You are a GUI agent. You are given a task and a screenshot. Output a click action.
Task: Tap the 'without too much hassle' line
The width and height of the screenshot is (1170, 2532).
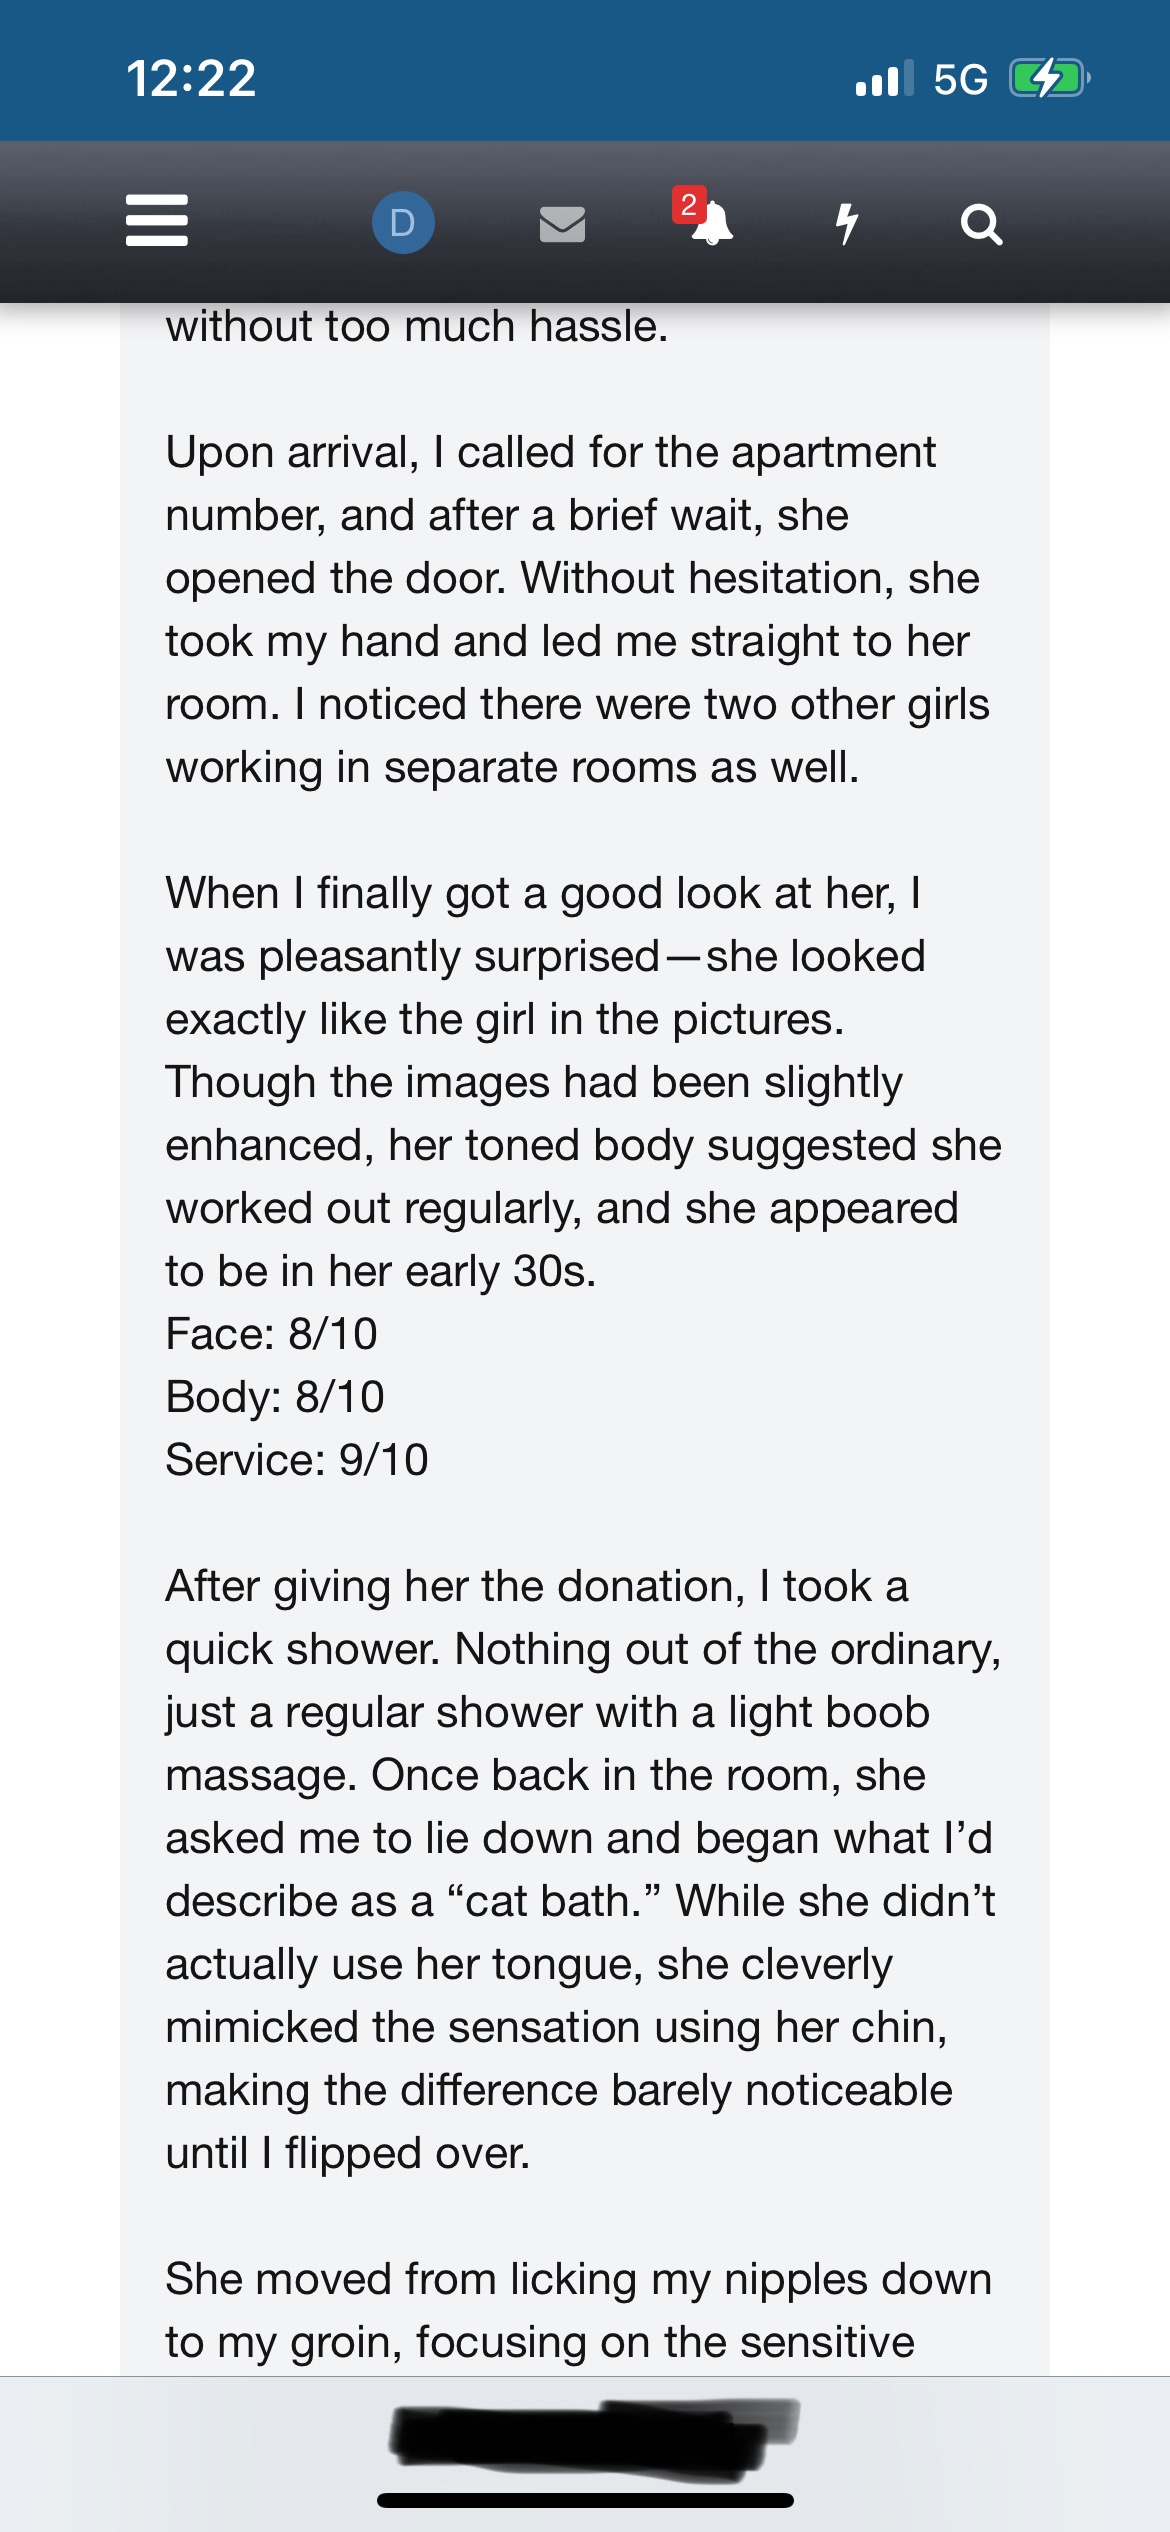click(x=417, y=326)
